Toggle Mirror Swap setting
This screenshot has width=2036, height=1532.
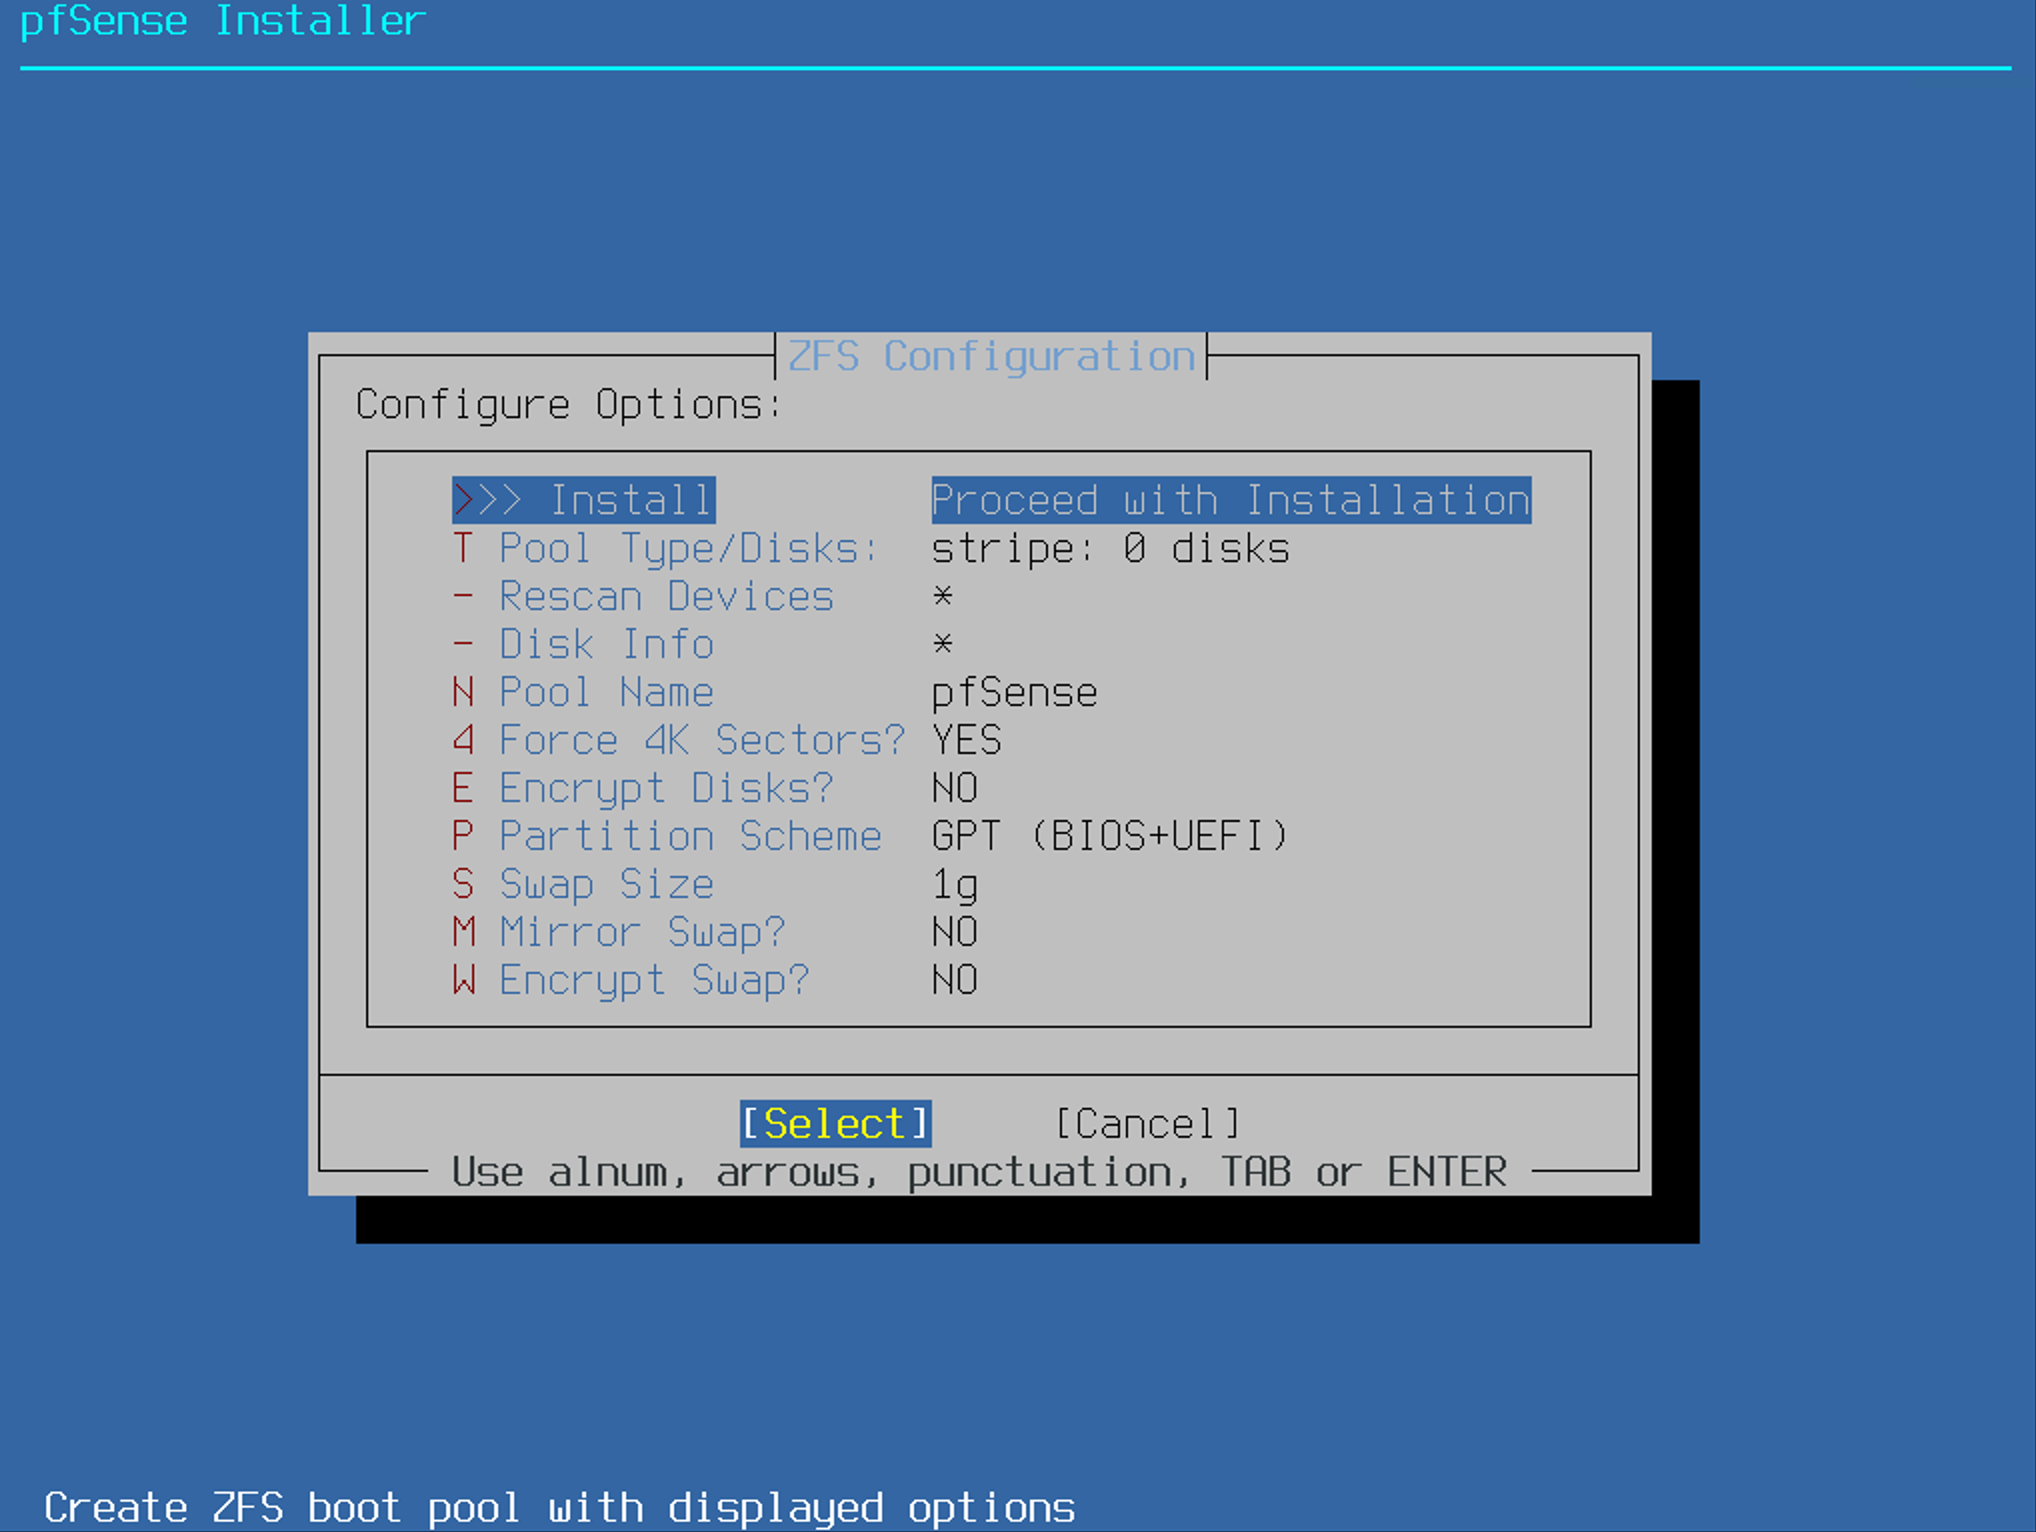pos(642,932)
